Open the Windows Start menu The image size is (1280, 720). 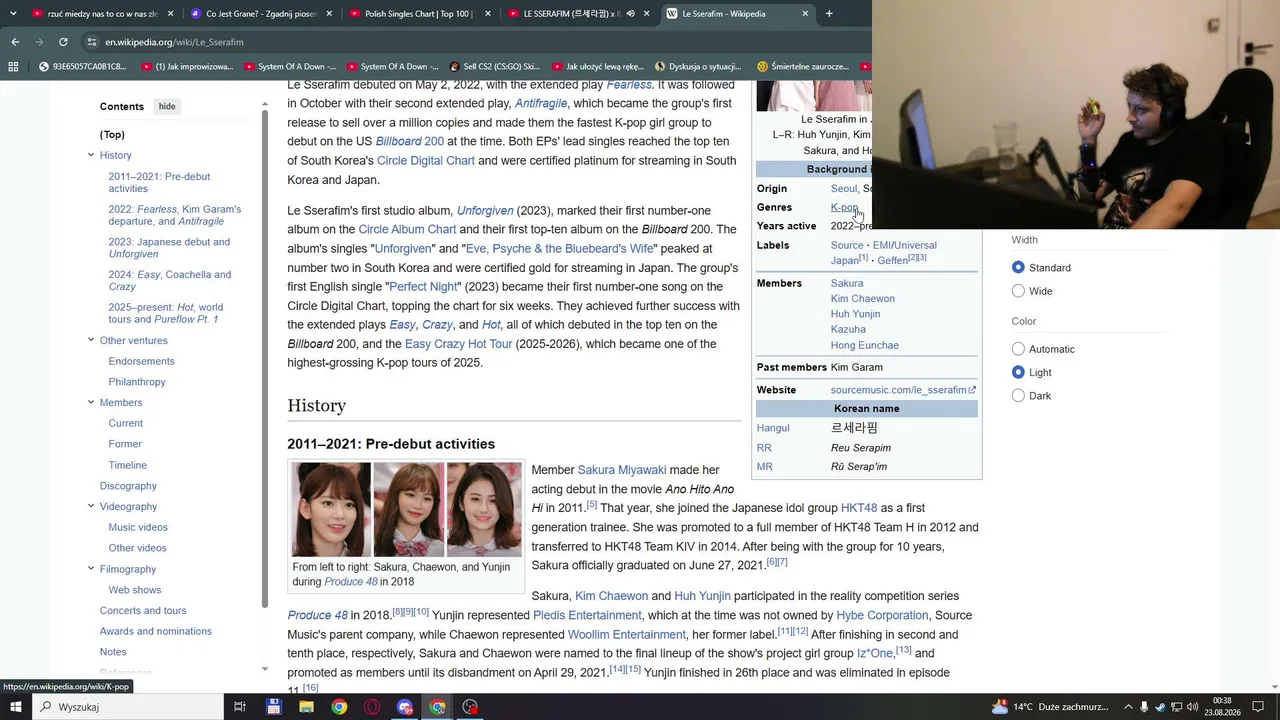point(16,707)
